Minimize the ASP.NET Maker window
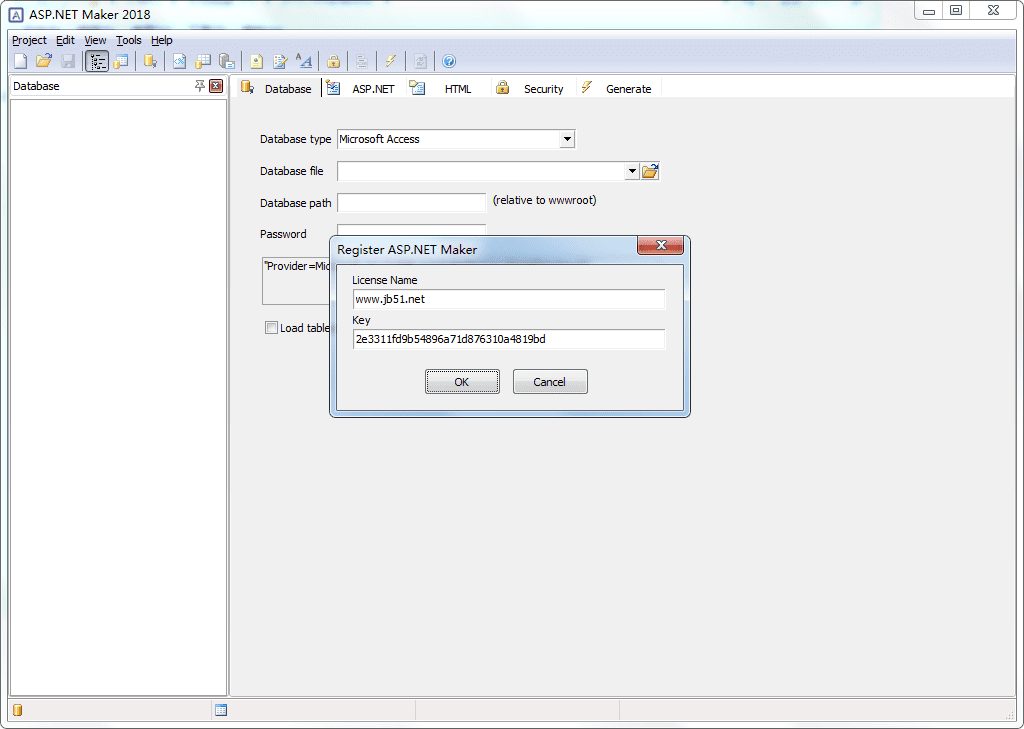Screen dimensions: 1024x729 (x=929, y=10)
